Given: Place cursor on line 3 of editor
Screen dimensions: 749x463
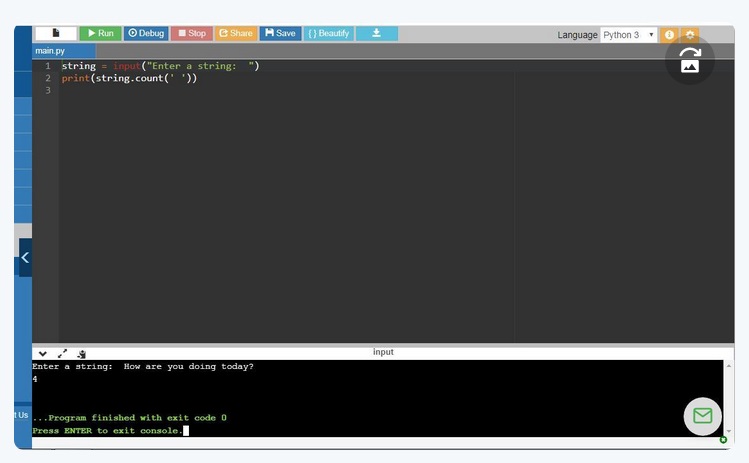Looking at the screenshot, I should click(200, 90).
